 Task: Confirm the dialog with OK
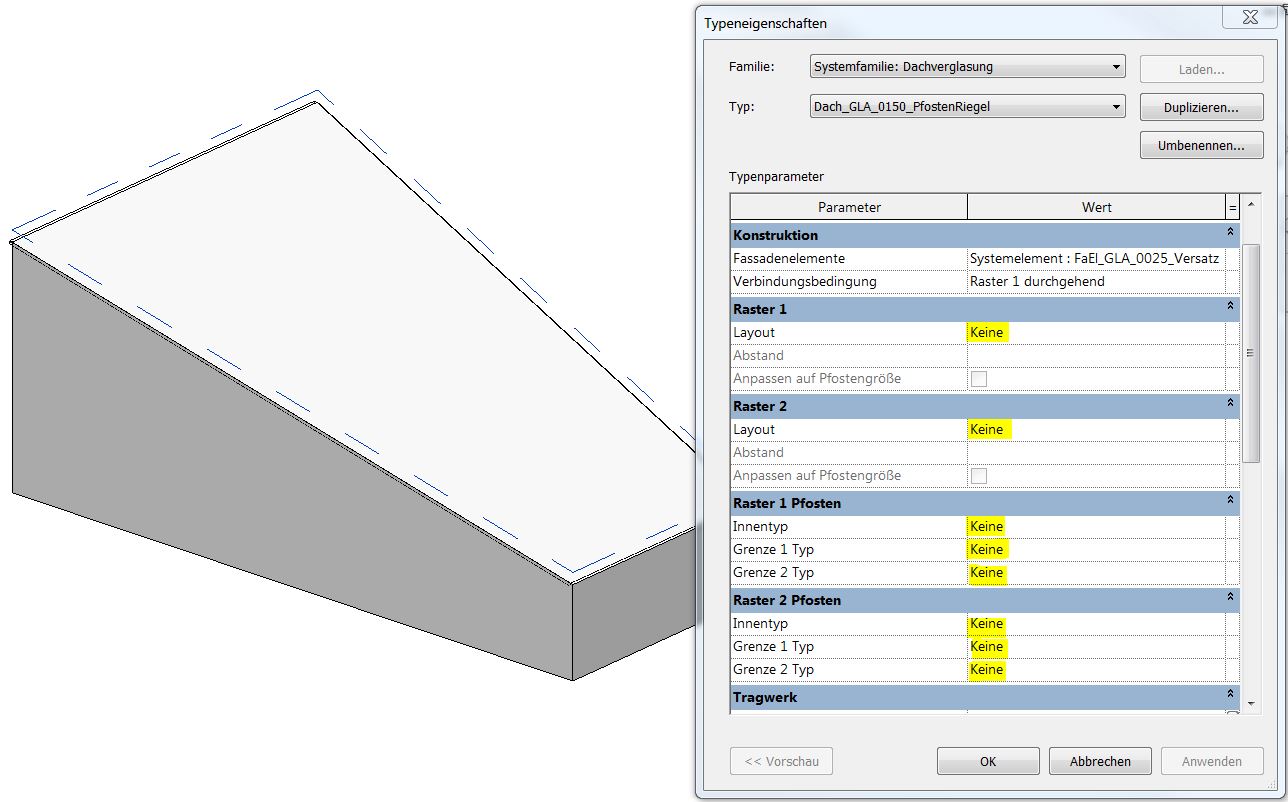(987, 761)
